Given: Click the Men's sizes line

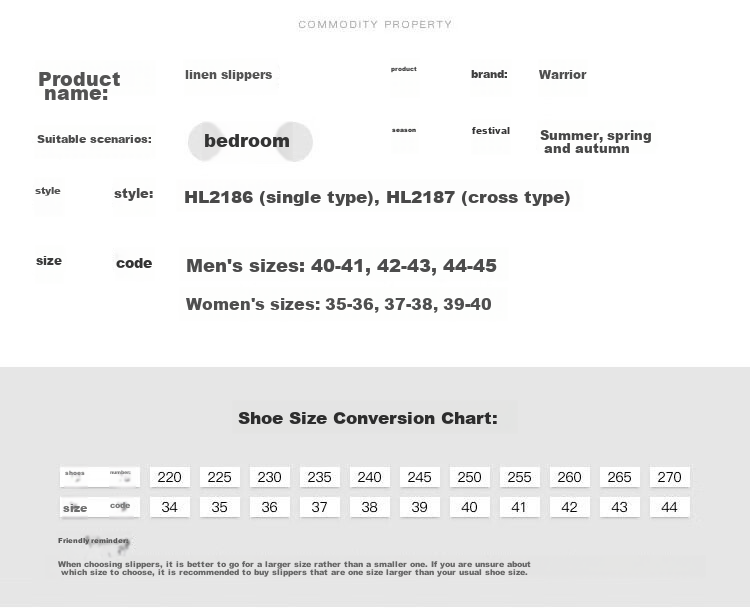Looking at the screenshot, I should (x=342, y=265).
